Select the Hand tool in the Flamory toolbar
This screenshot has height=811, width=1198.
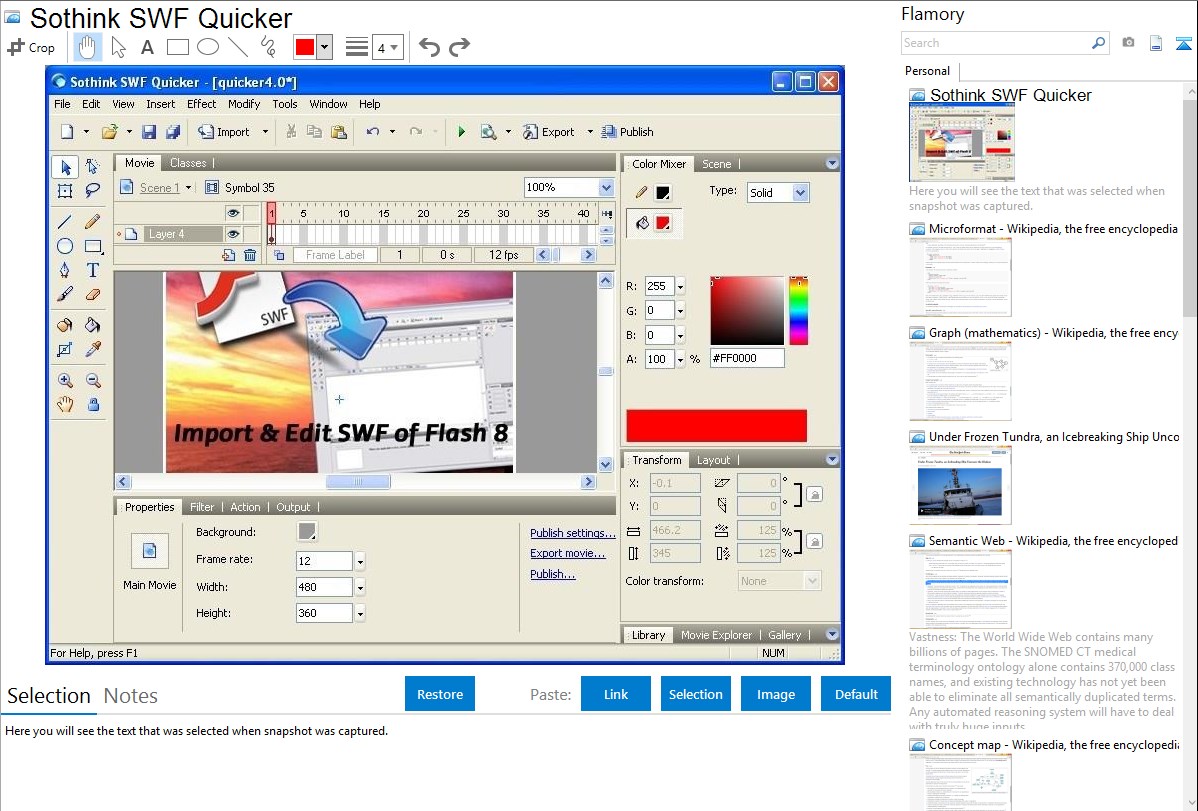(87, 47)
